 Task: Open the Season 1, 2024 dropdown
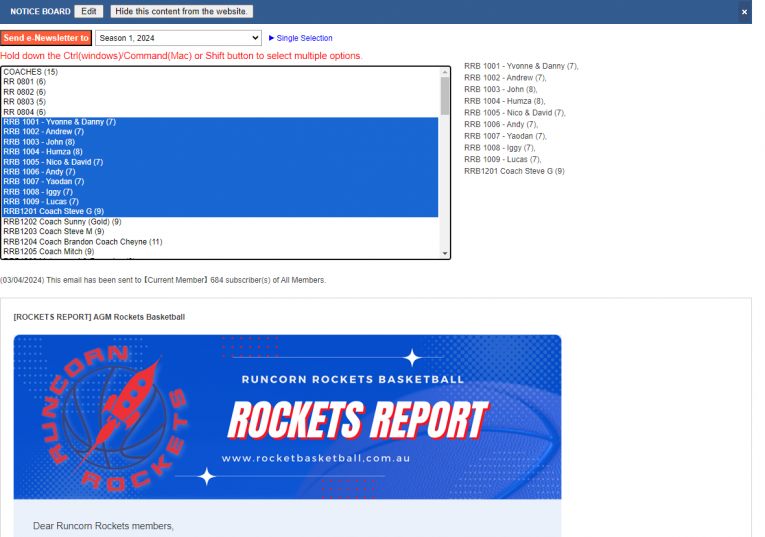(179, 38)
